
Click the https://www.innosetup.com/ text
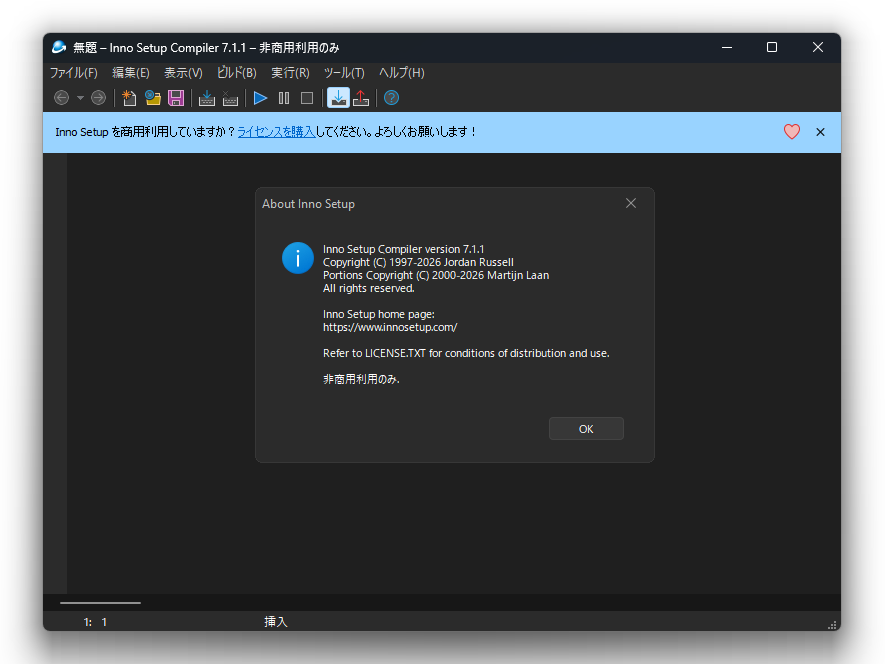390,327
